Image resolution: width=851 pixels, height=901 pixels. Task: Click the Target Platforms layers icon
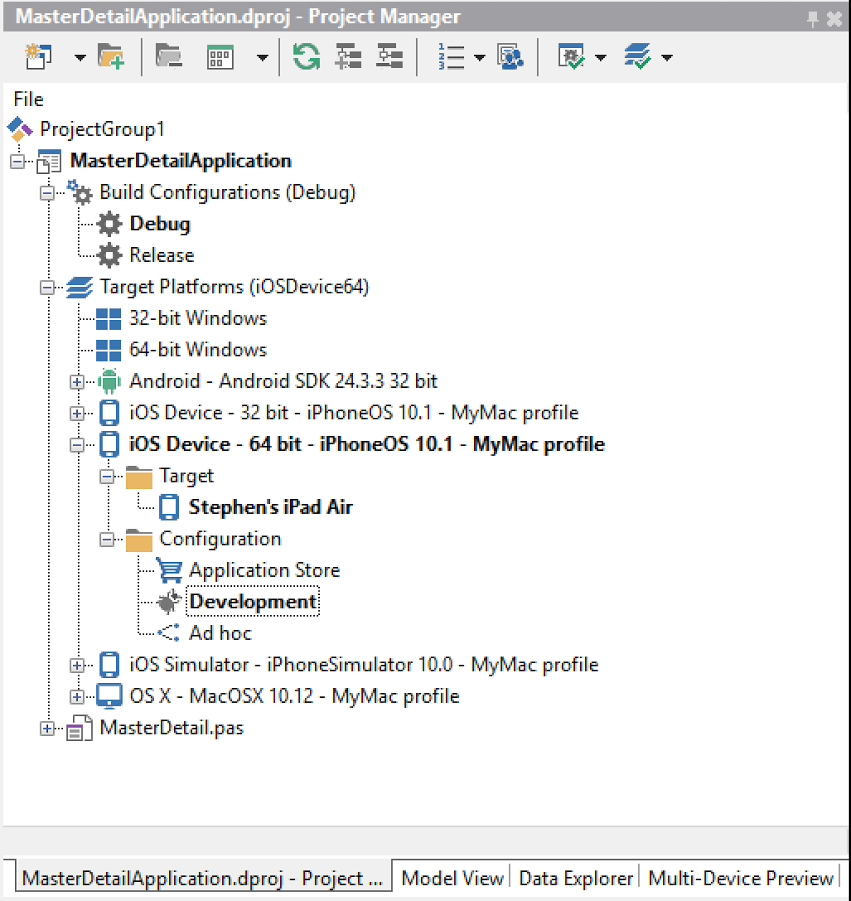coord(79,287)
